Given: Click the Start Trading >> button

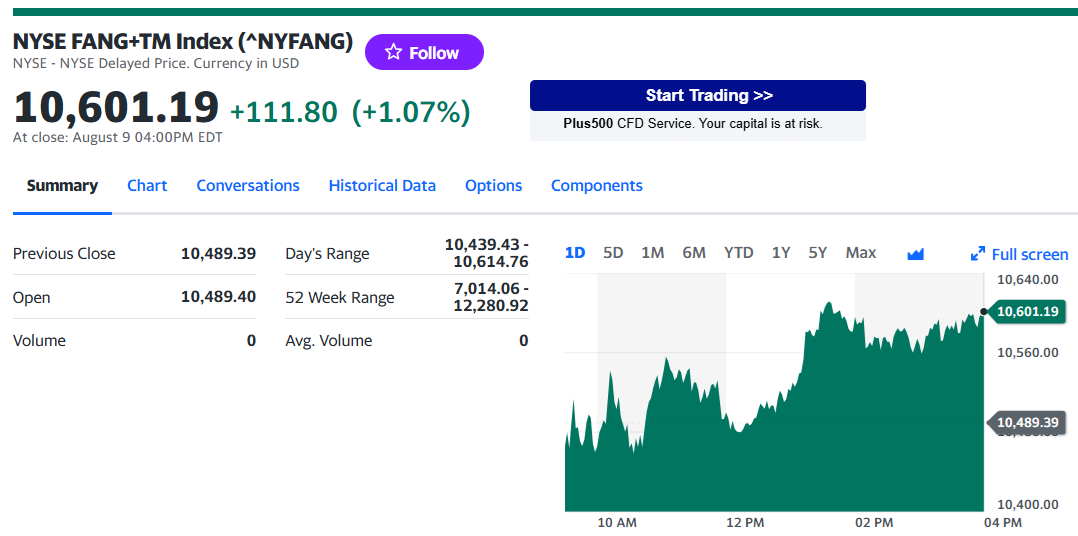Looking at the screenshot, I should tap(698, 96).
